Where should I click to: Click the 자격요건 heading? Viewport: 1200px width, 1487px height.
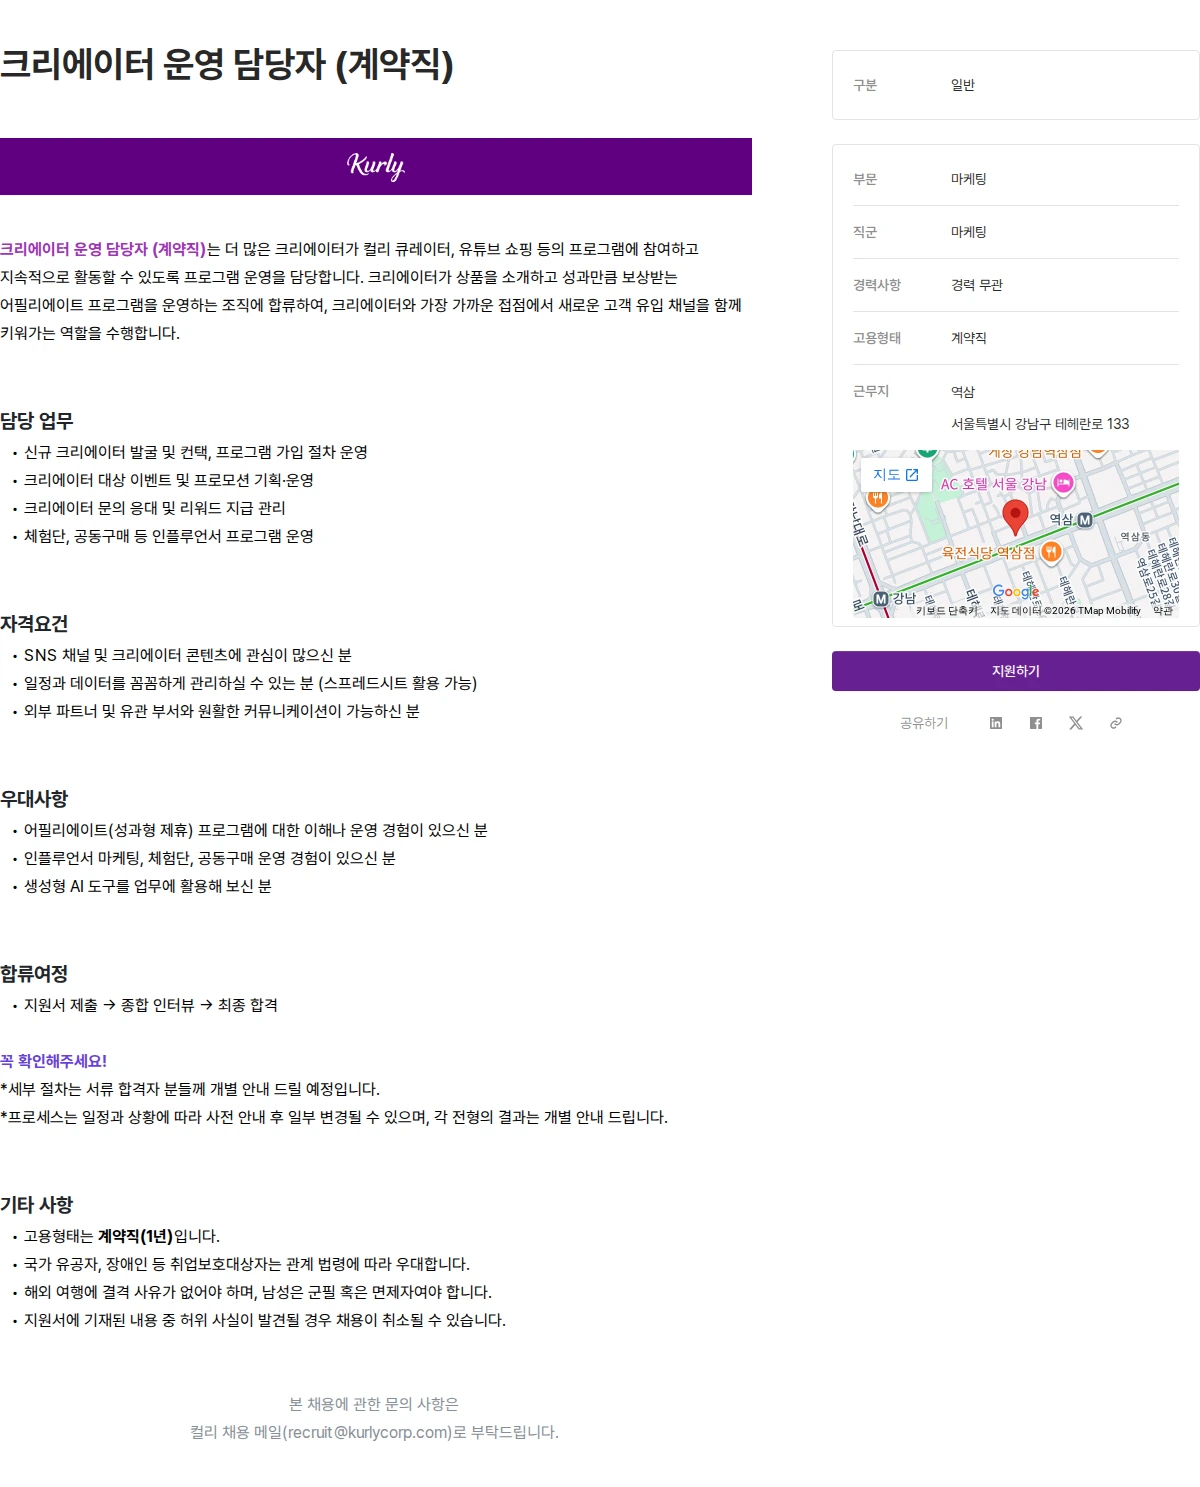coord(34,624)
